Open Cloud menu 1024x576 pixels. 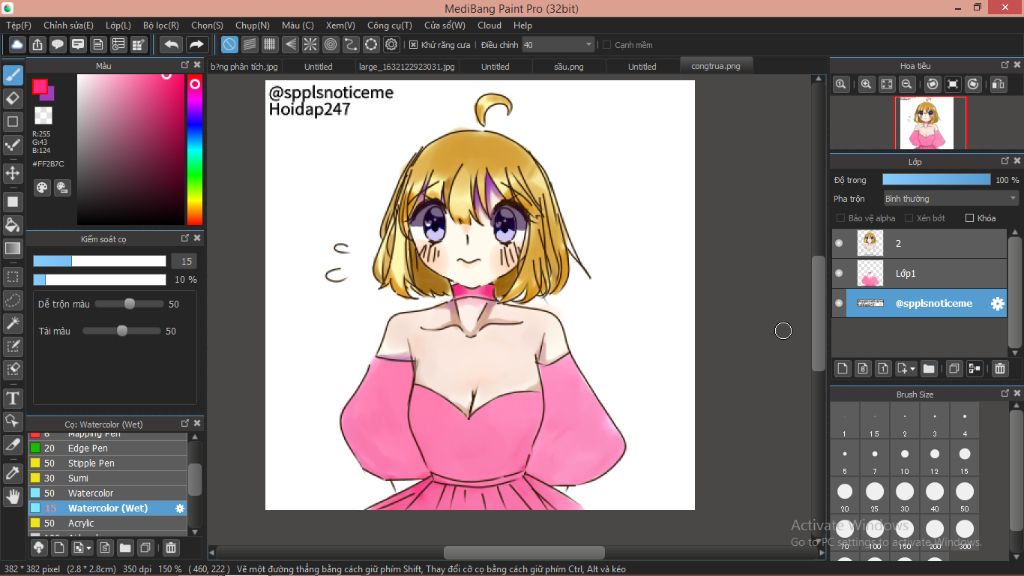pos(489,25)
